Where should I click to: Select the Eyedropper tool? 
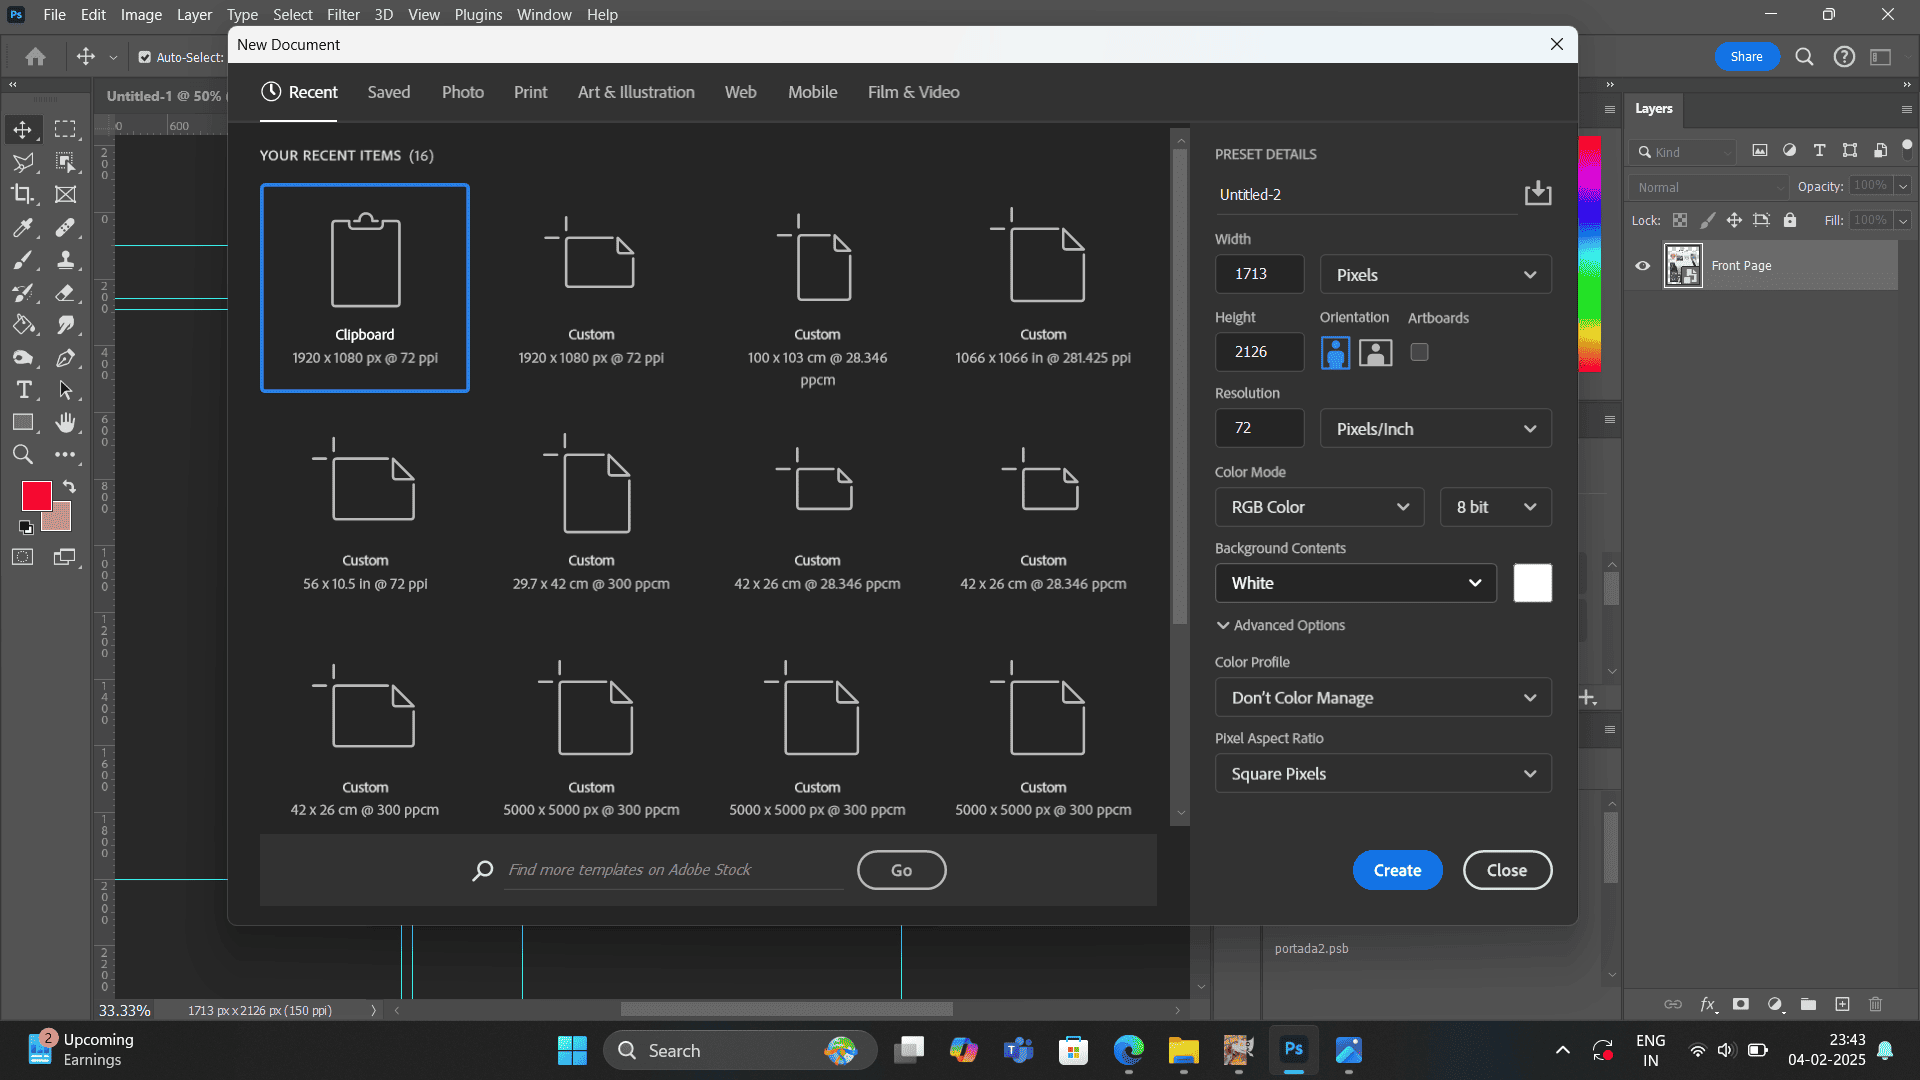22,228
